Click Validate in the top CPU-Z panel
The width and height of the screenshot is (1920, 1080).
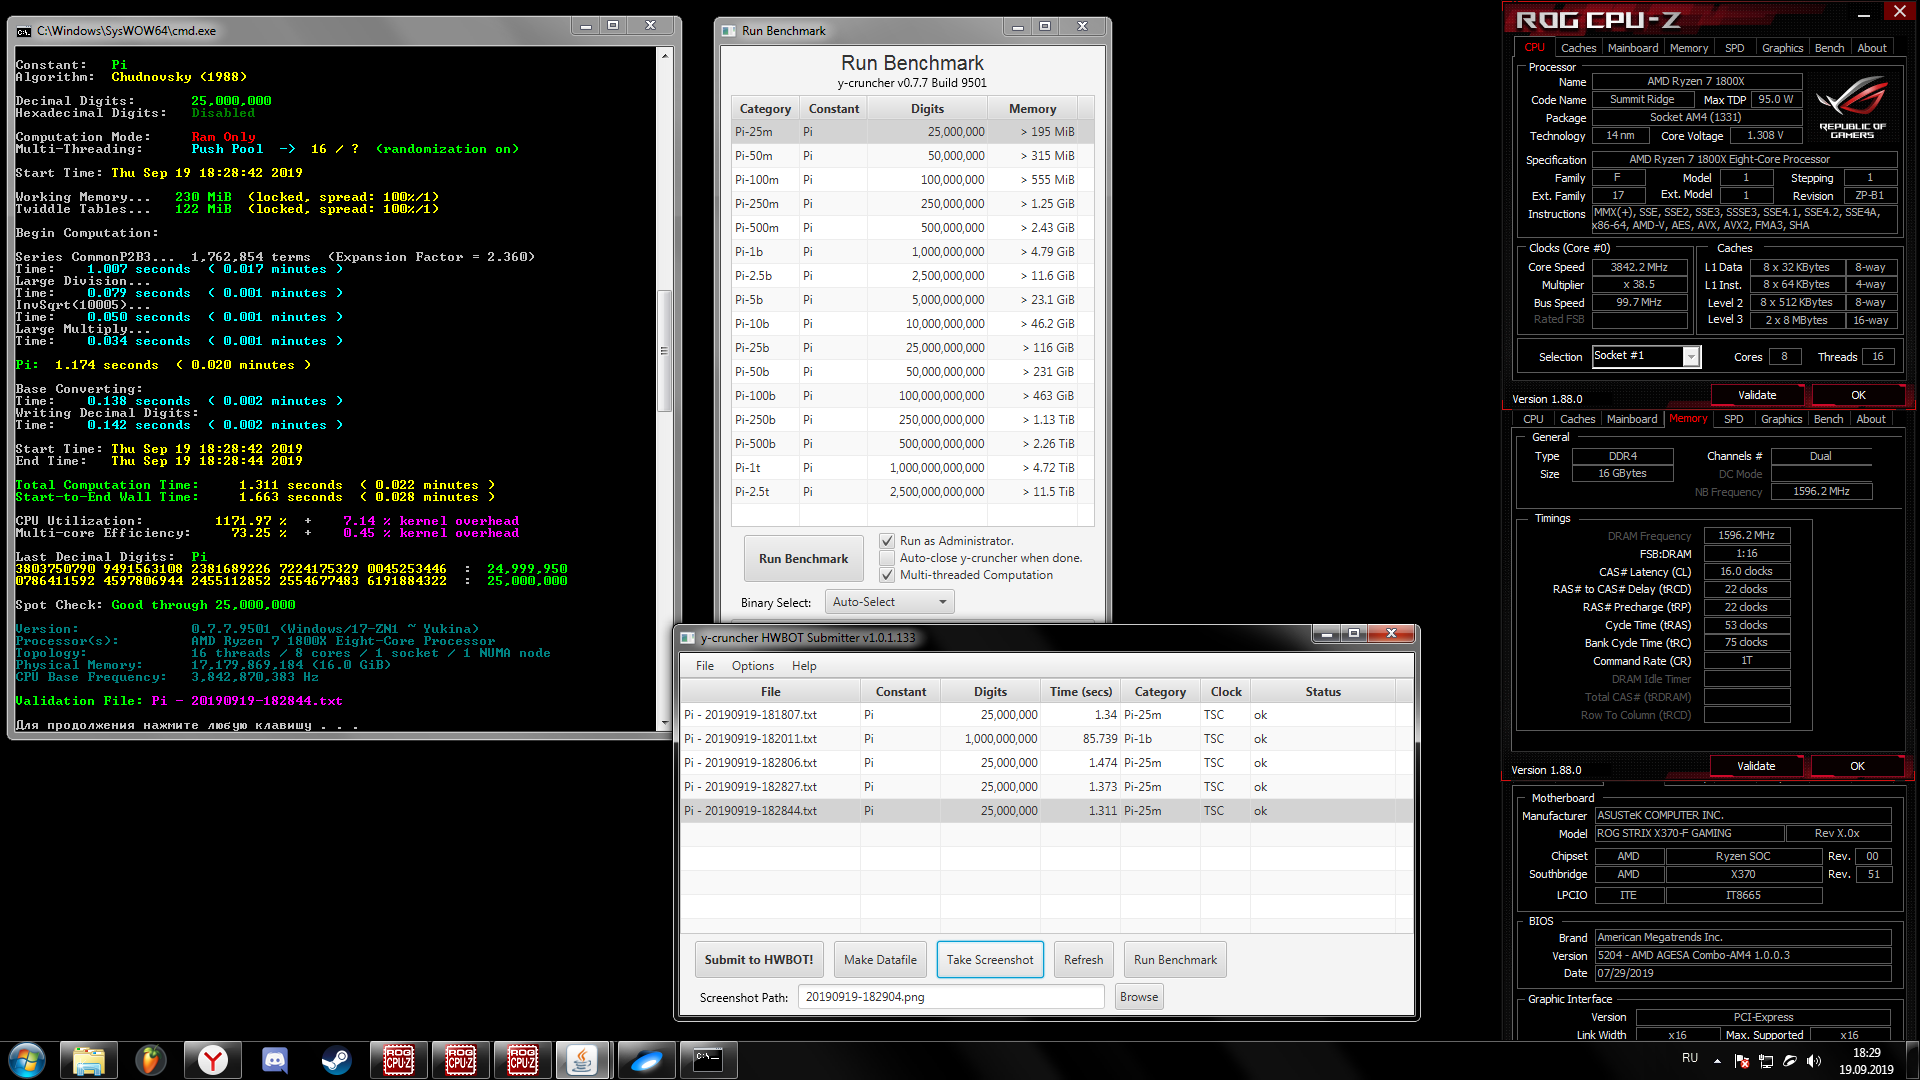(x=1757, y=395)
